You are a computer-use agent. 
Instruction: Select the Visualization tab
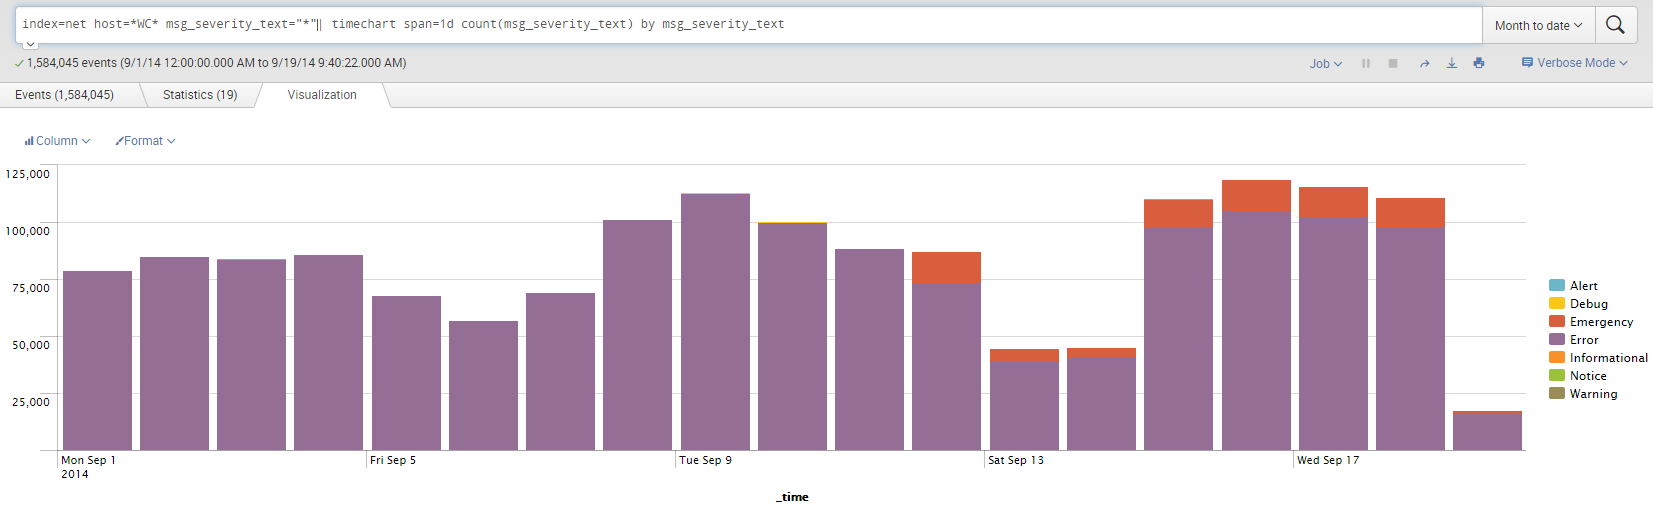click(322, 95)
